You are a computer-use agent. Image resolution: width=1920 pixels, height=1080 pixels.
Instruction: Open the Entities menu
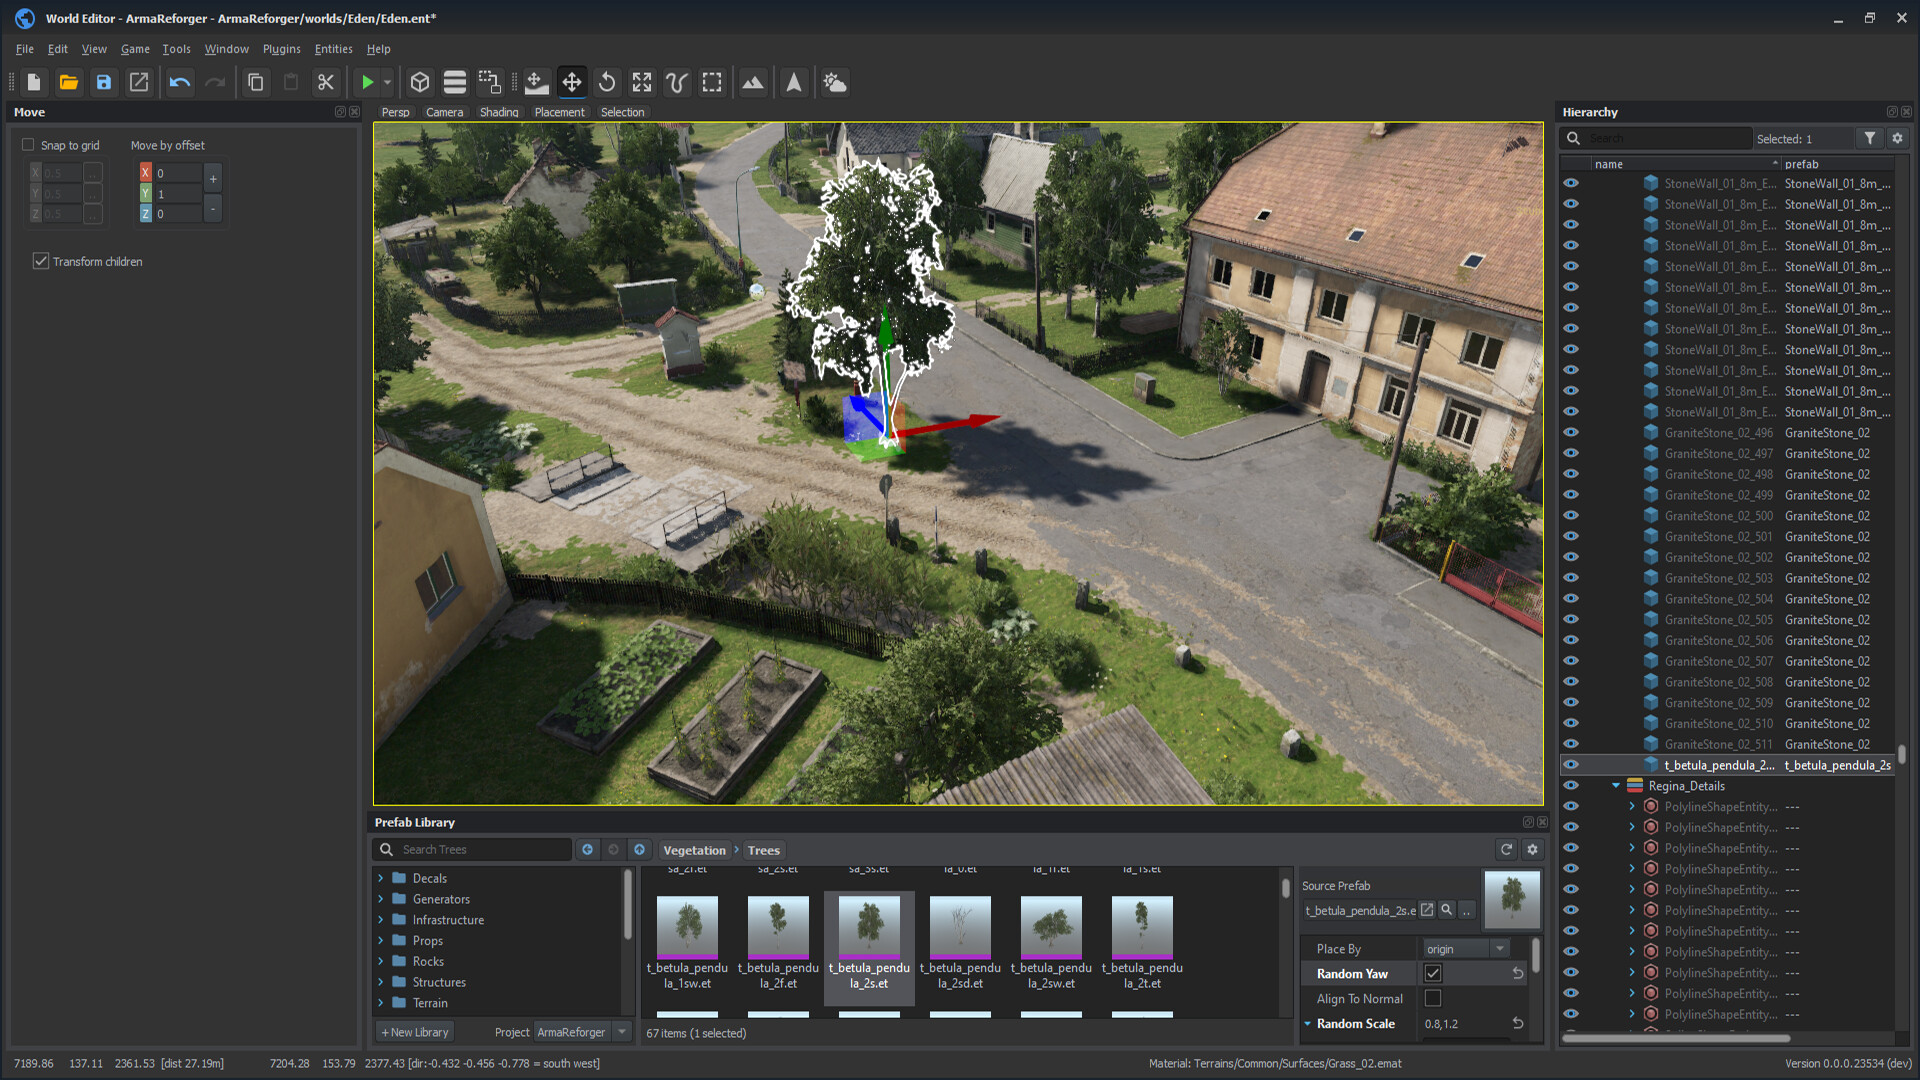(x=333, y=48)
